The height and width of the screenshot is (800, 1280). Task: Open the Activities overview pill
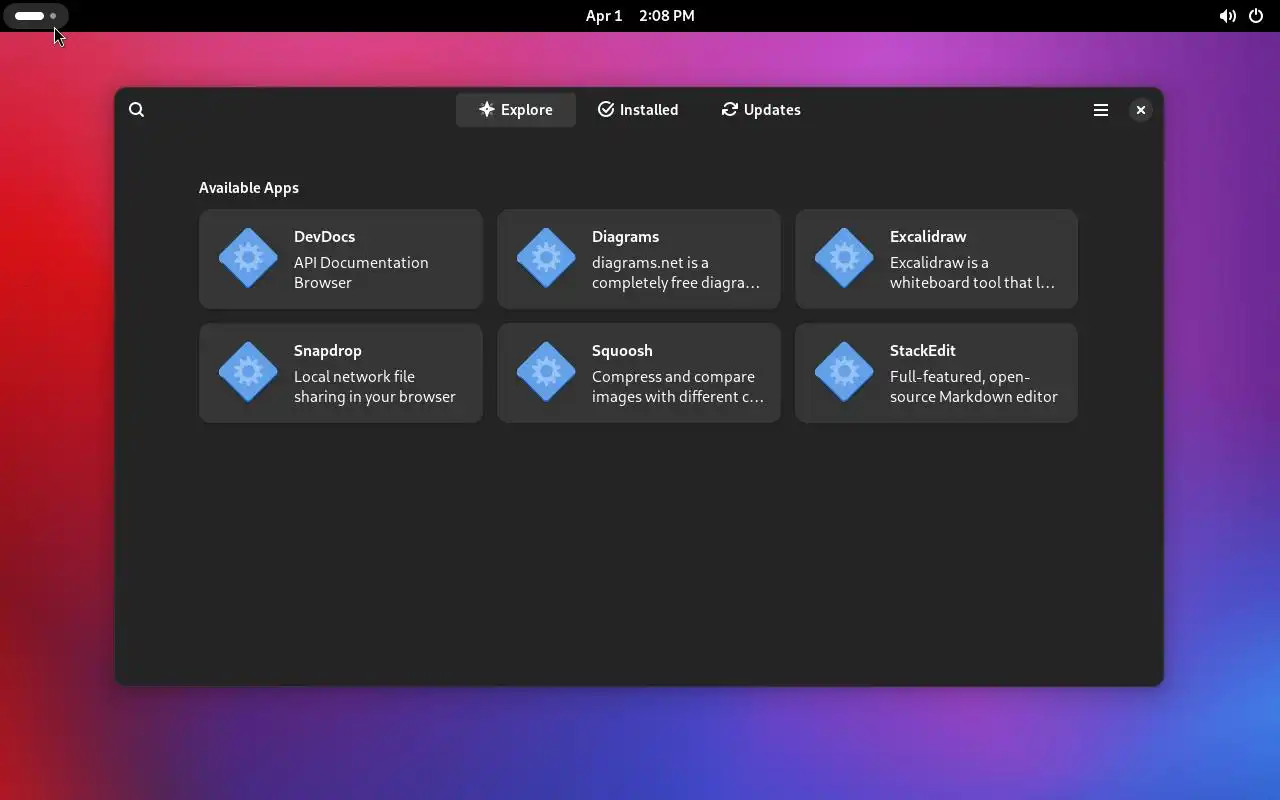(x=36, y=16)
